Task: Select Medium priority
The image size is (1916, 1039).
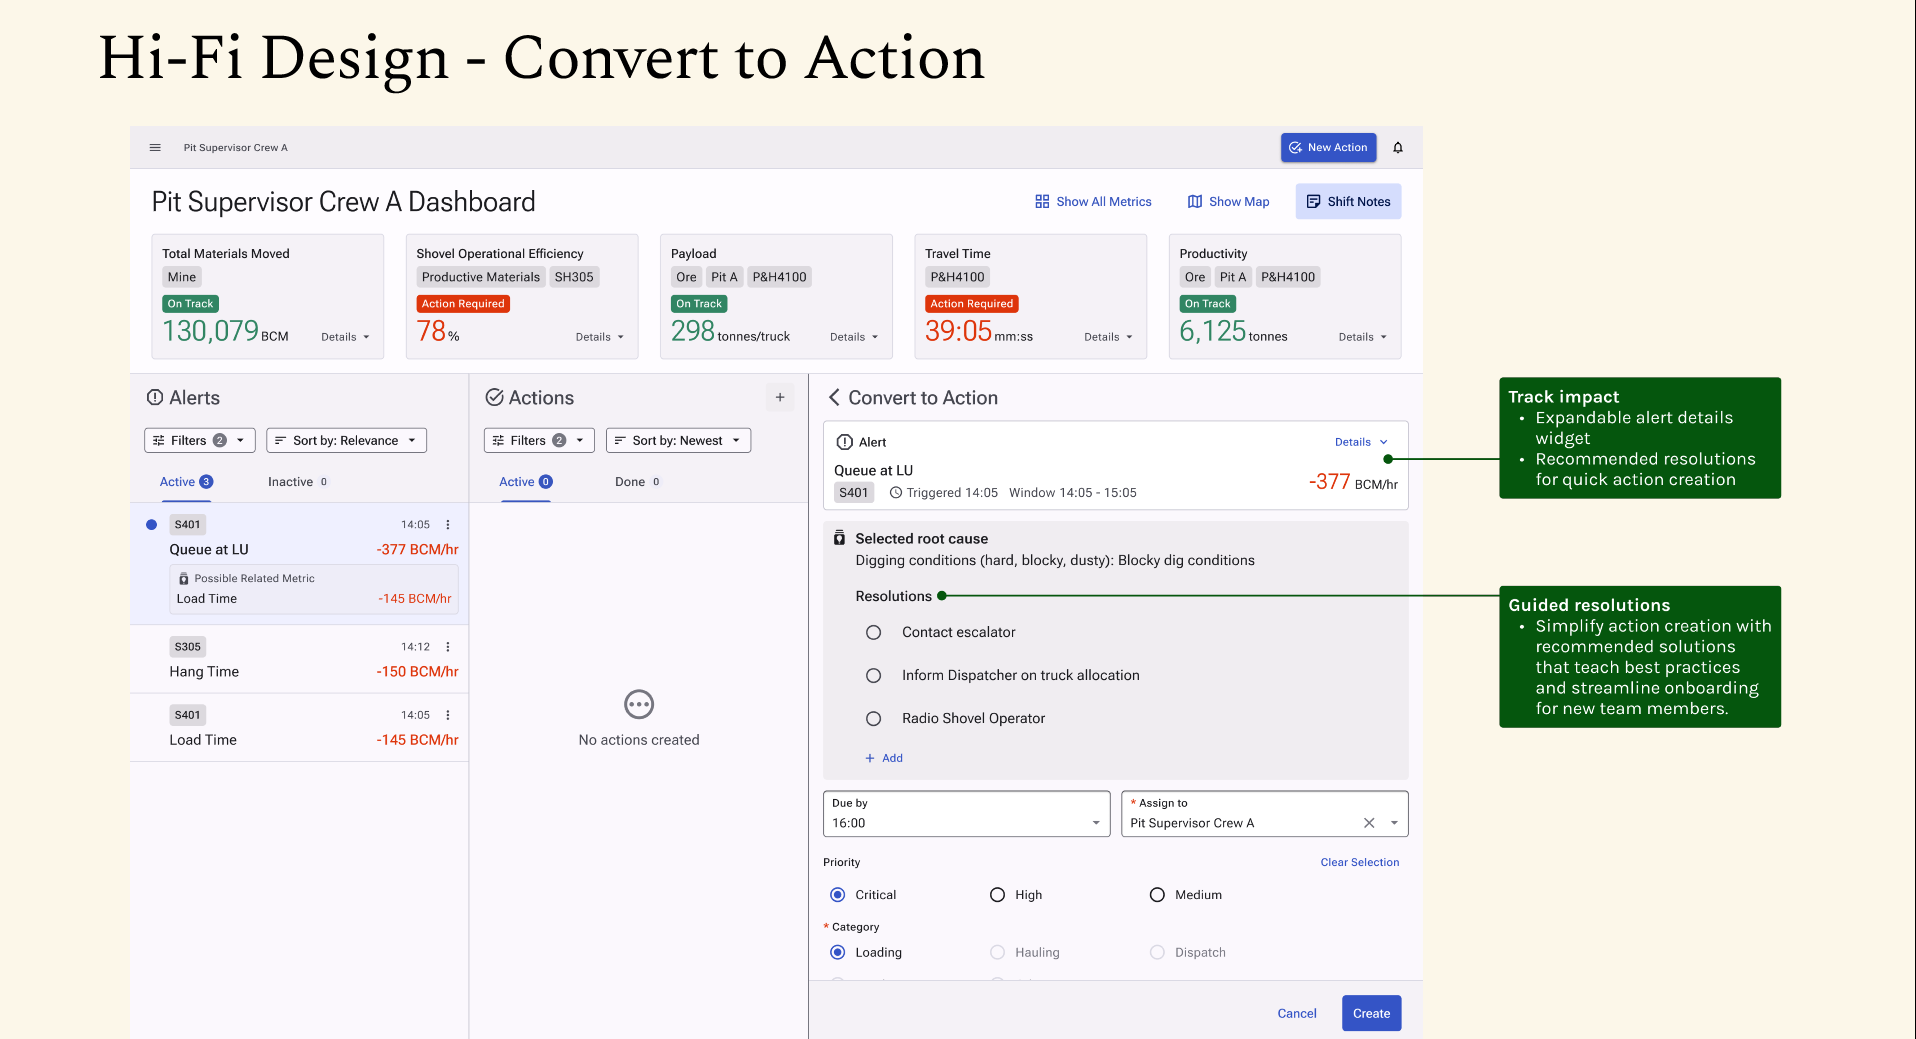Action: coord(1157,895)
